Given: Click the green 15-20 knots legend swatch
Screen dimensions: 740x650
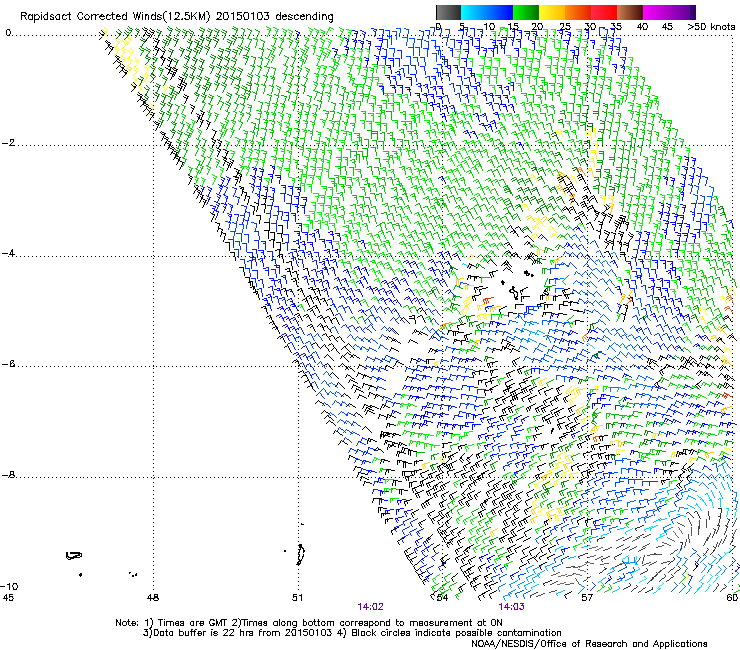Looking at the screenshot, I should [x=526, y=12].
